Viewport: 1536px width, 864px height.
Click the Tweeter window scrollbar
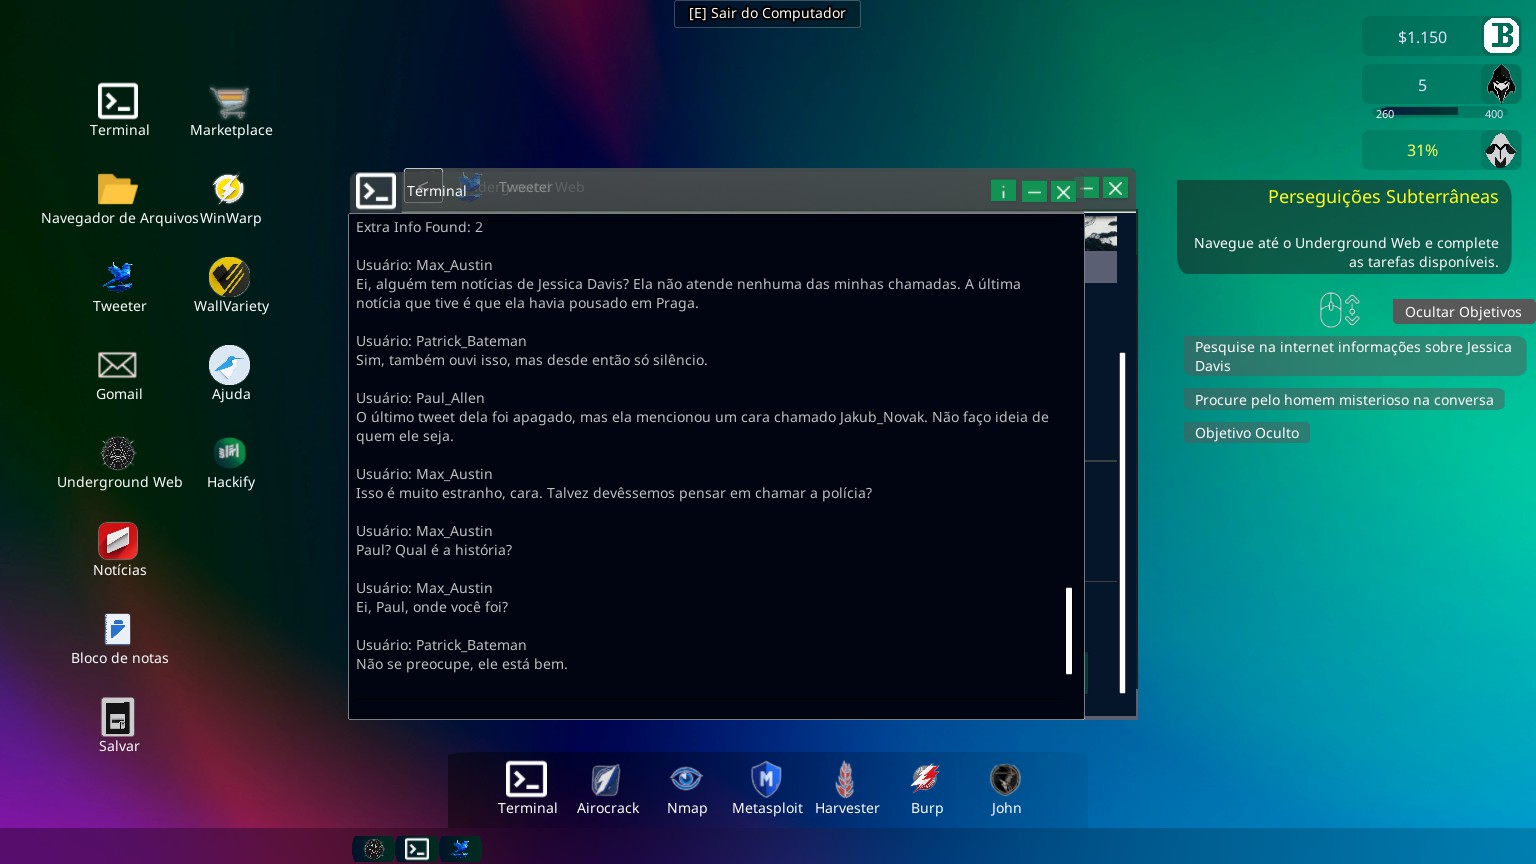pyautogui.click(x=1122, y=522)
